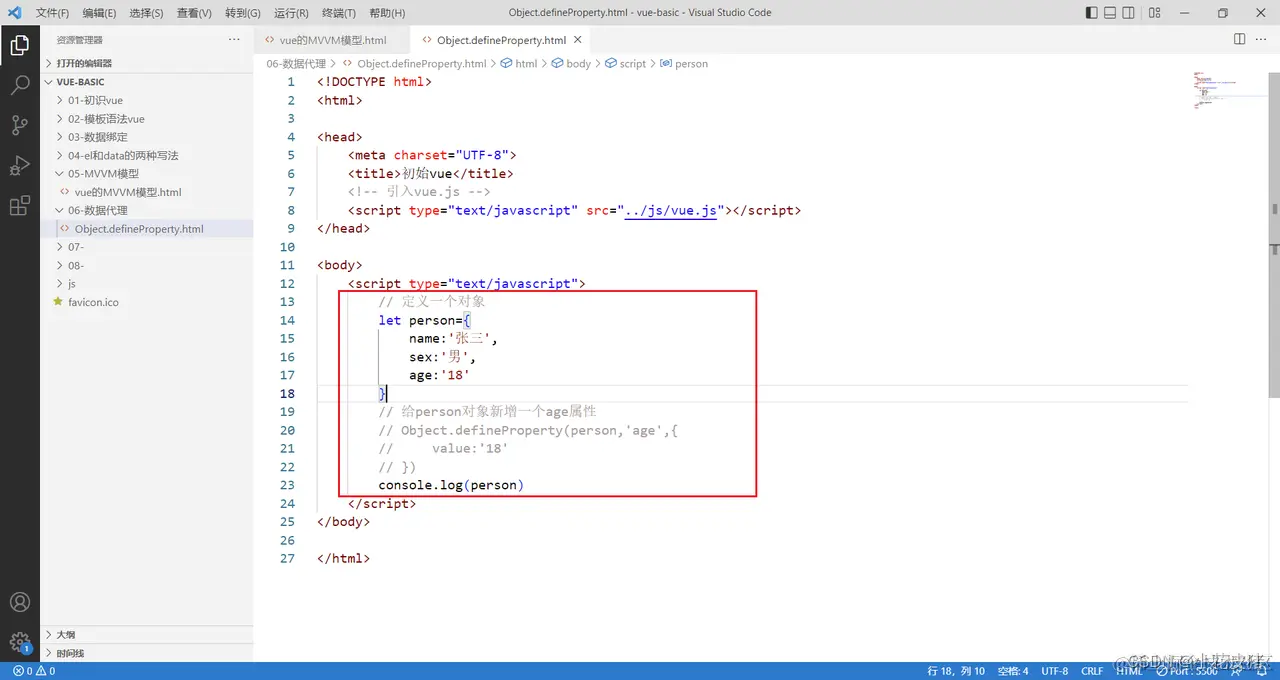Collapse folder 05-MVVM模型

[x=147, y=173]
